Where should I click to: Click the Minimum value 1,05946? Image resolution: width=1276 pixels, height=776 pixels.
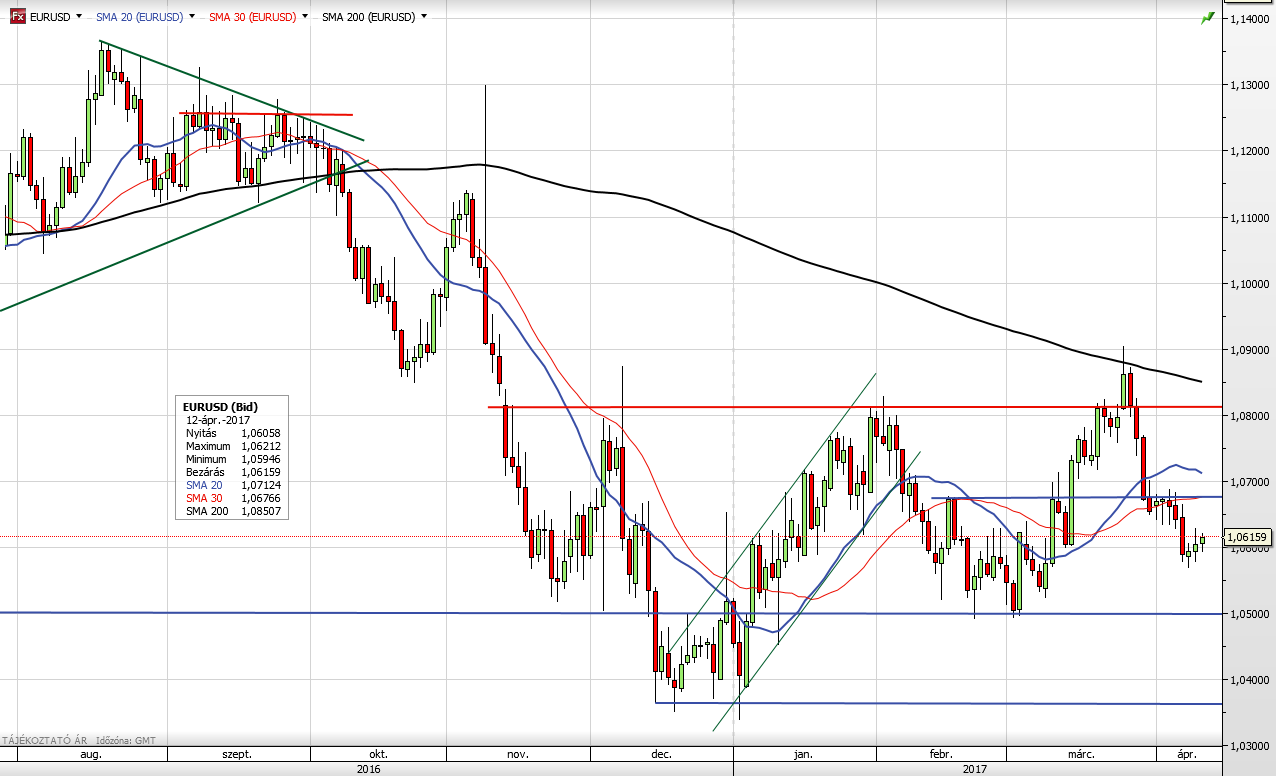(261, 459)
